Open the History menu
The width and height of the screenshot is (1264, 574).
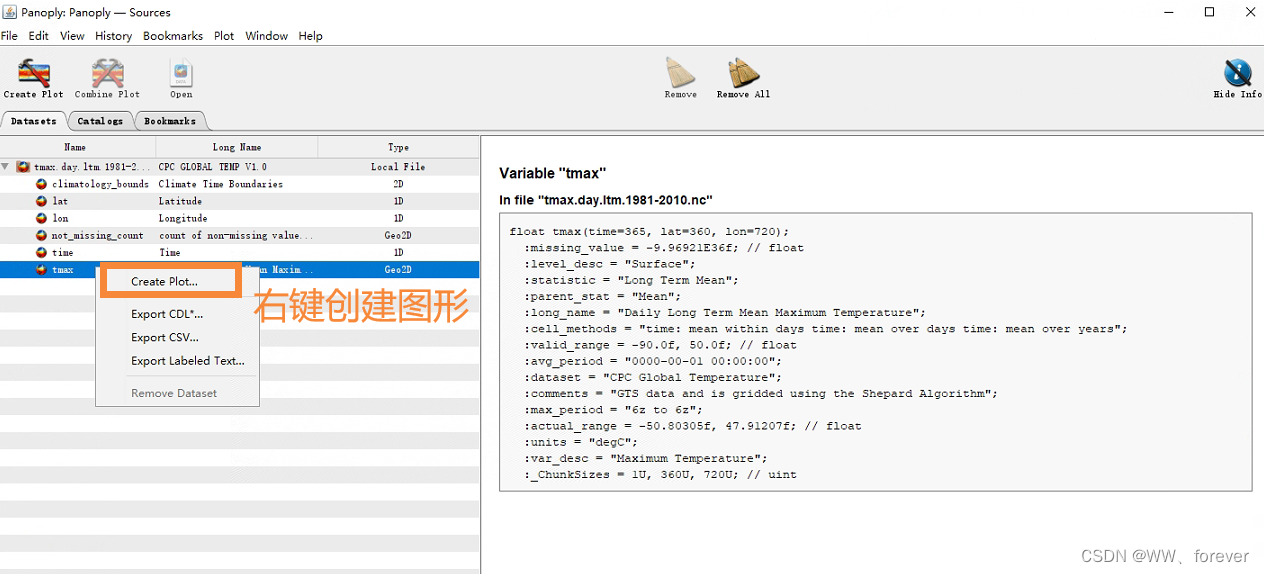[x=114, y=36]
